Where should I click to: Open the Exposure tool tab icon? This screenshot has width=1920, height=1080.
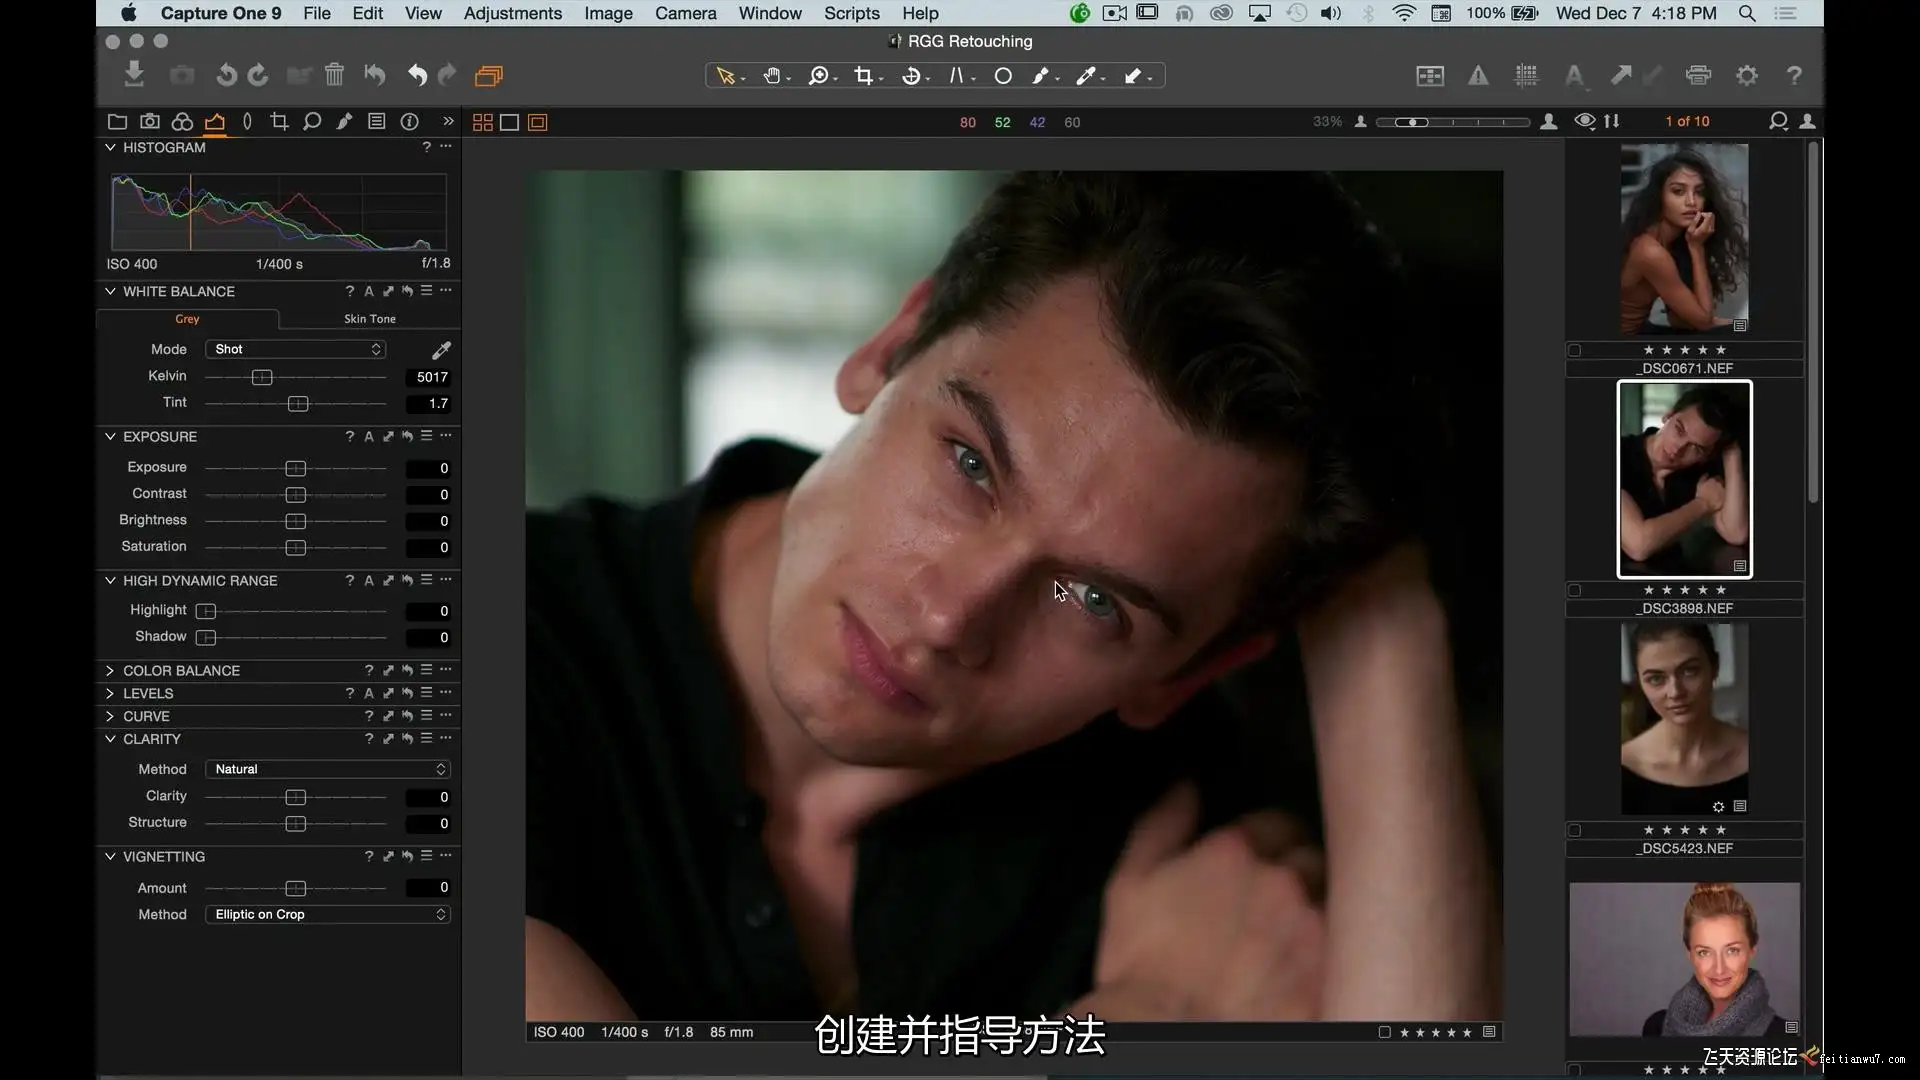[215, 122]
